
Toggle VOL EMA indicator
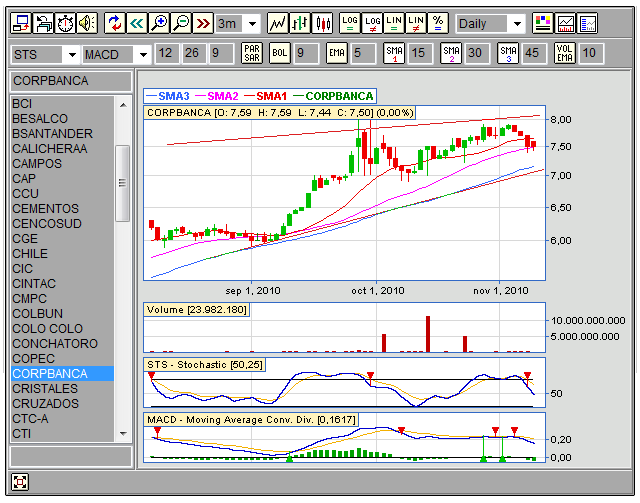(565, 53)
